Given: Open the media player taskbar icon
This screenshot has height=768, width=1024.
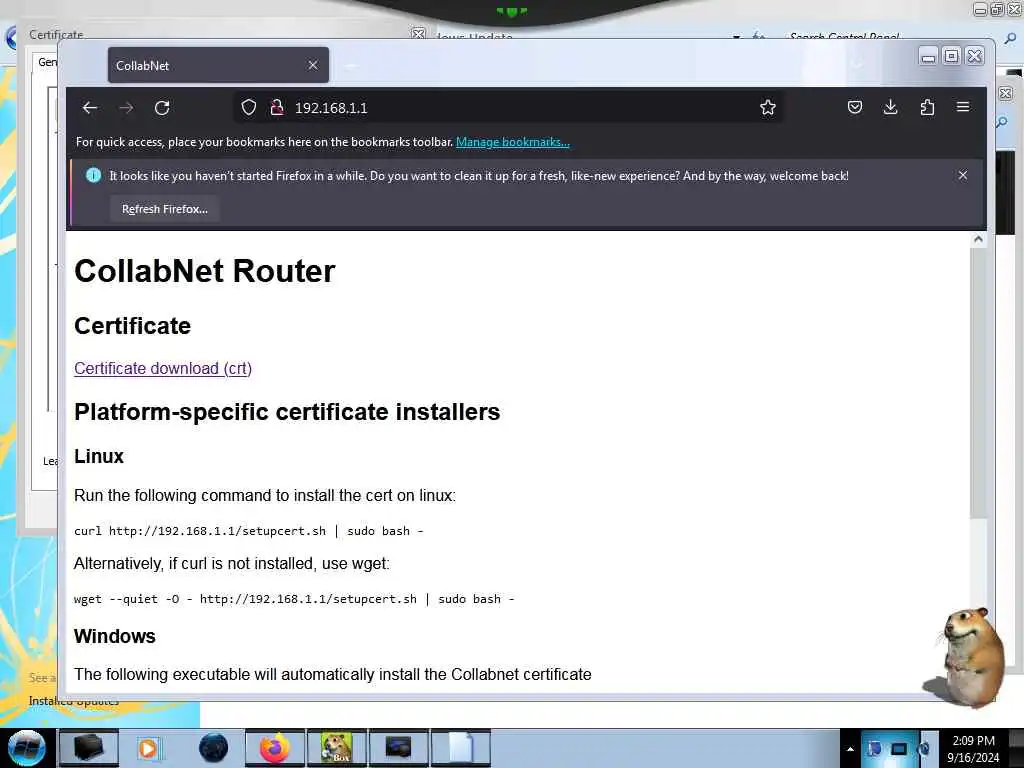Looking at the screenshot, I should [x=150, y=748].
